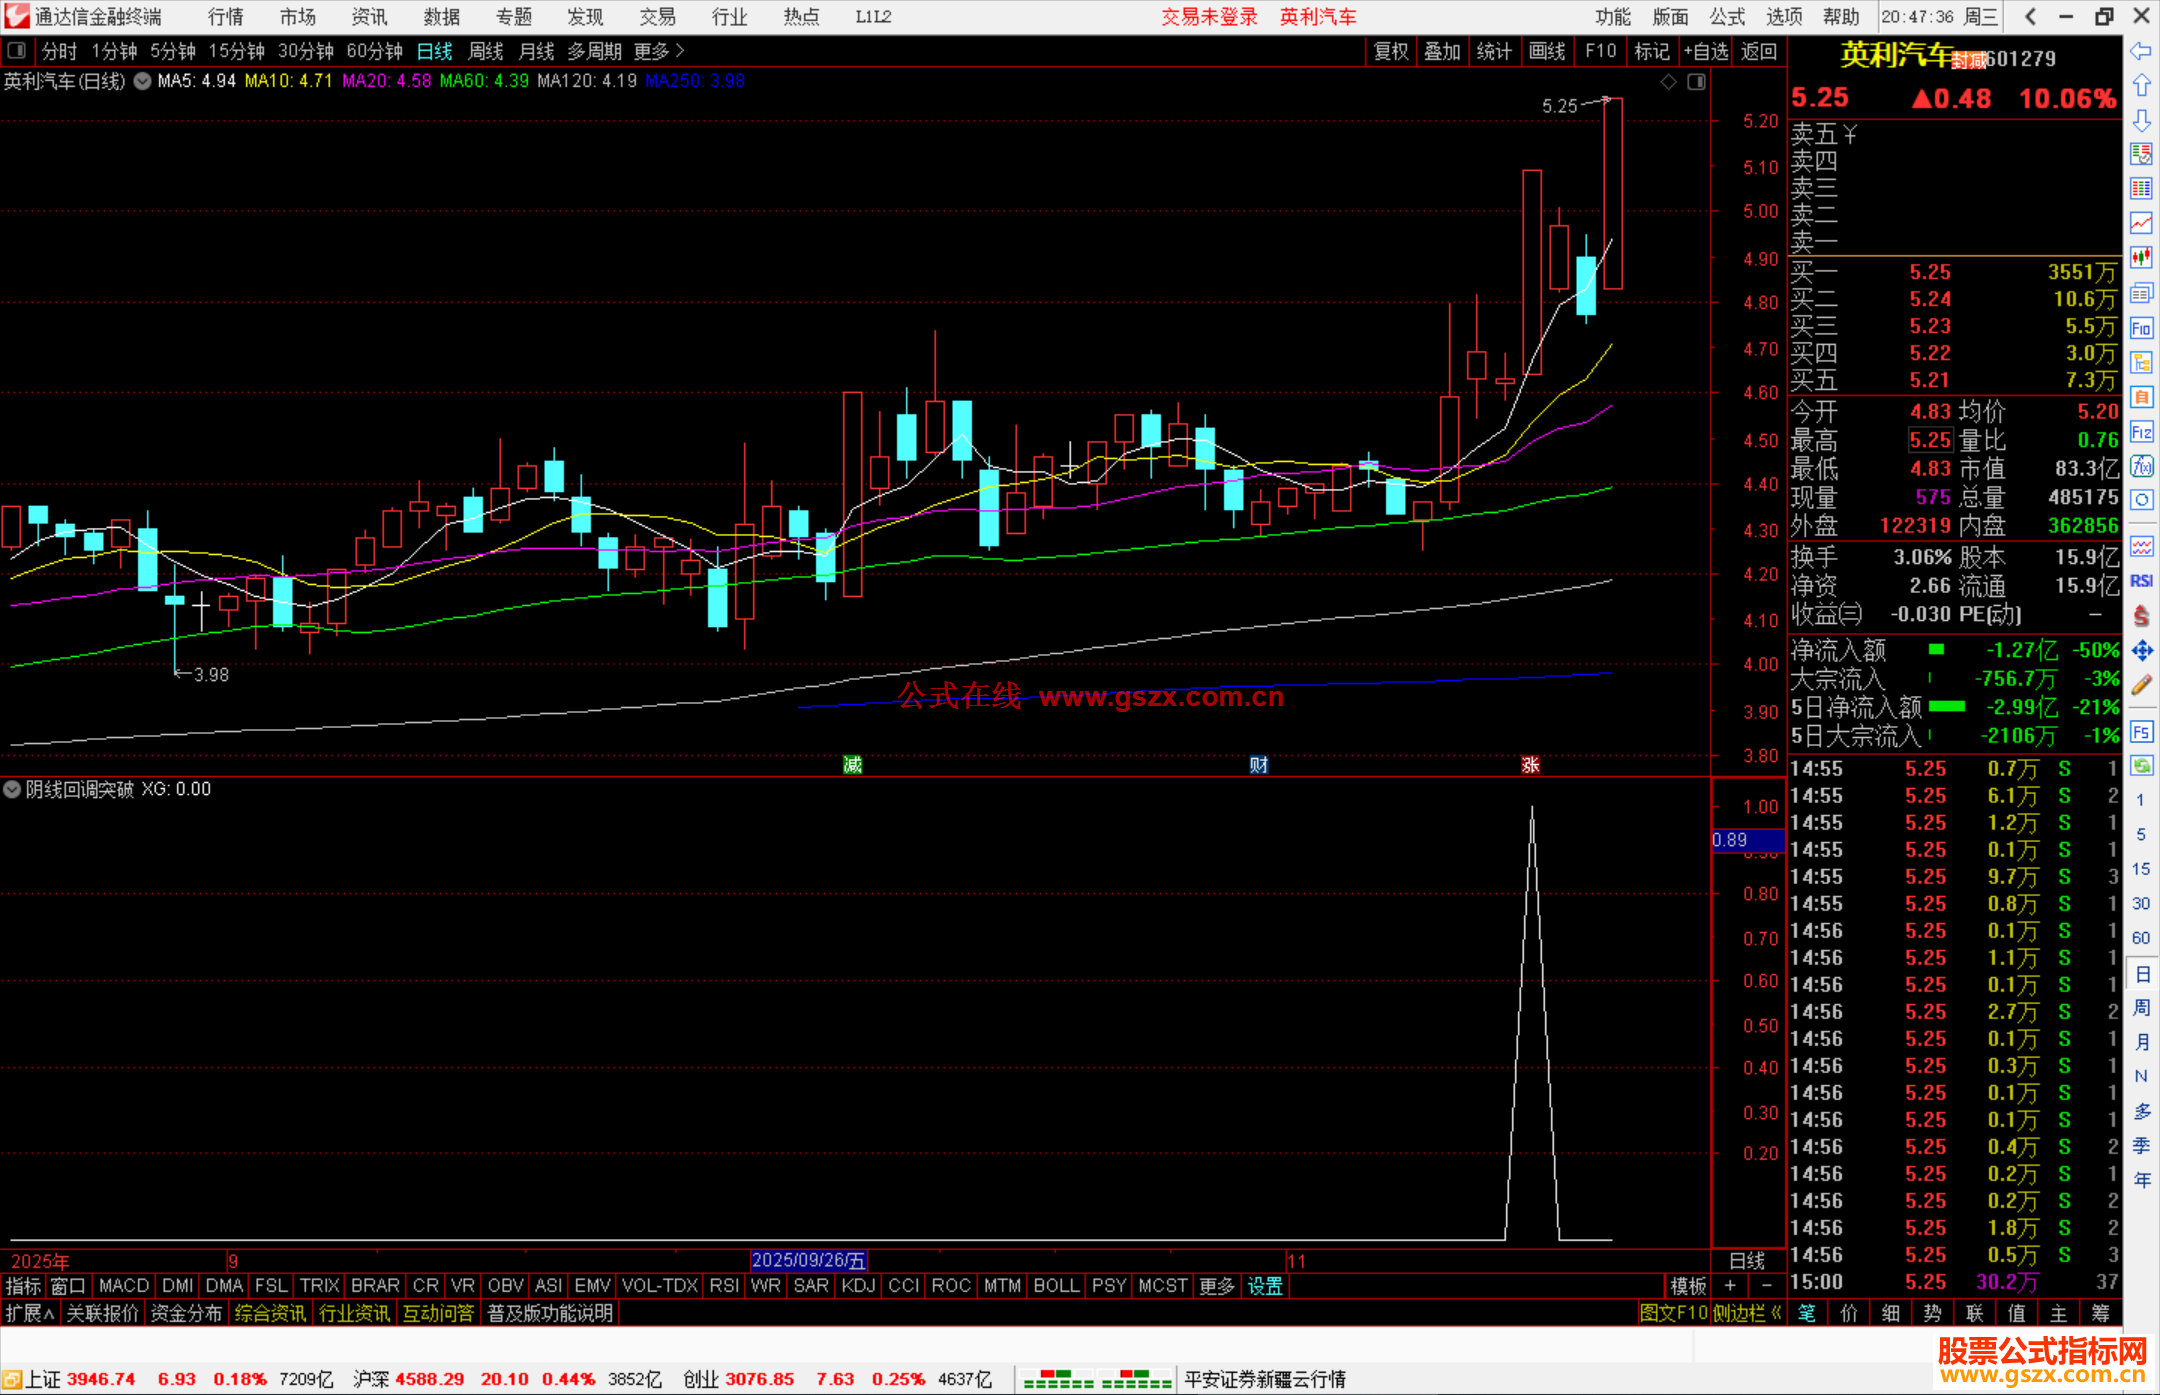Open the 行情 menu

coord(225,17)
